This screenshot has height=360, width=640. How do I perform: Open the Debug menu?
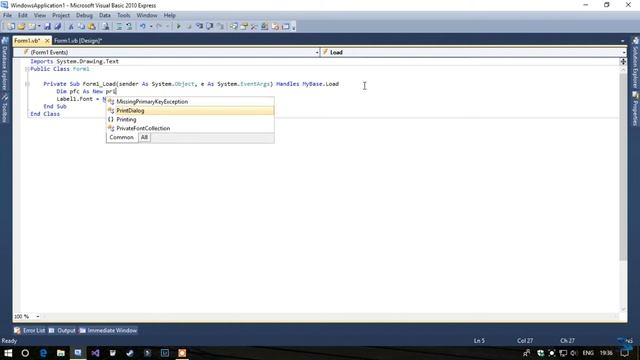click(x=84, y=15)
